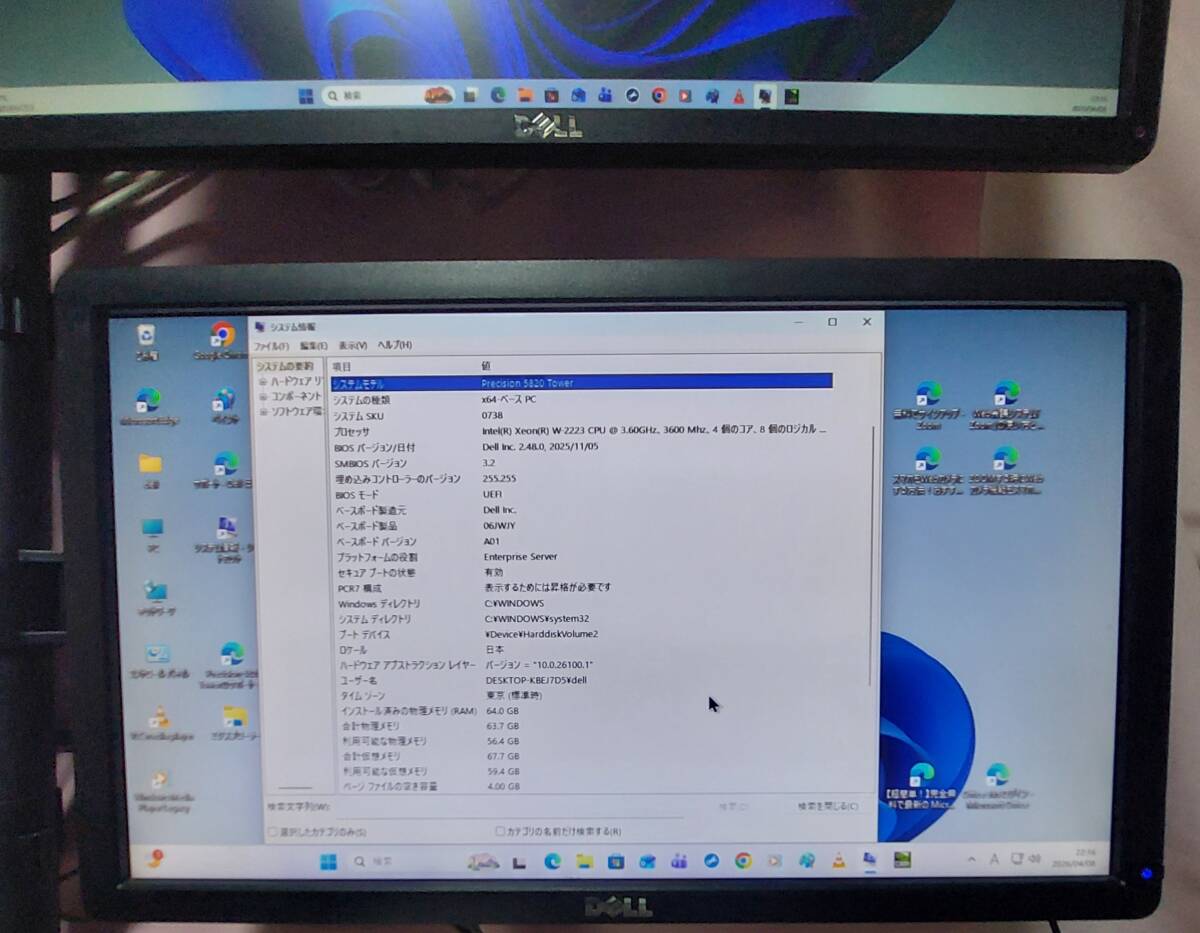The width and height of the screenshot is (1200, 933).
Task: Select the システム SKU row
Action: point(582,415)
